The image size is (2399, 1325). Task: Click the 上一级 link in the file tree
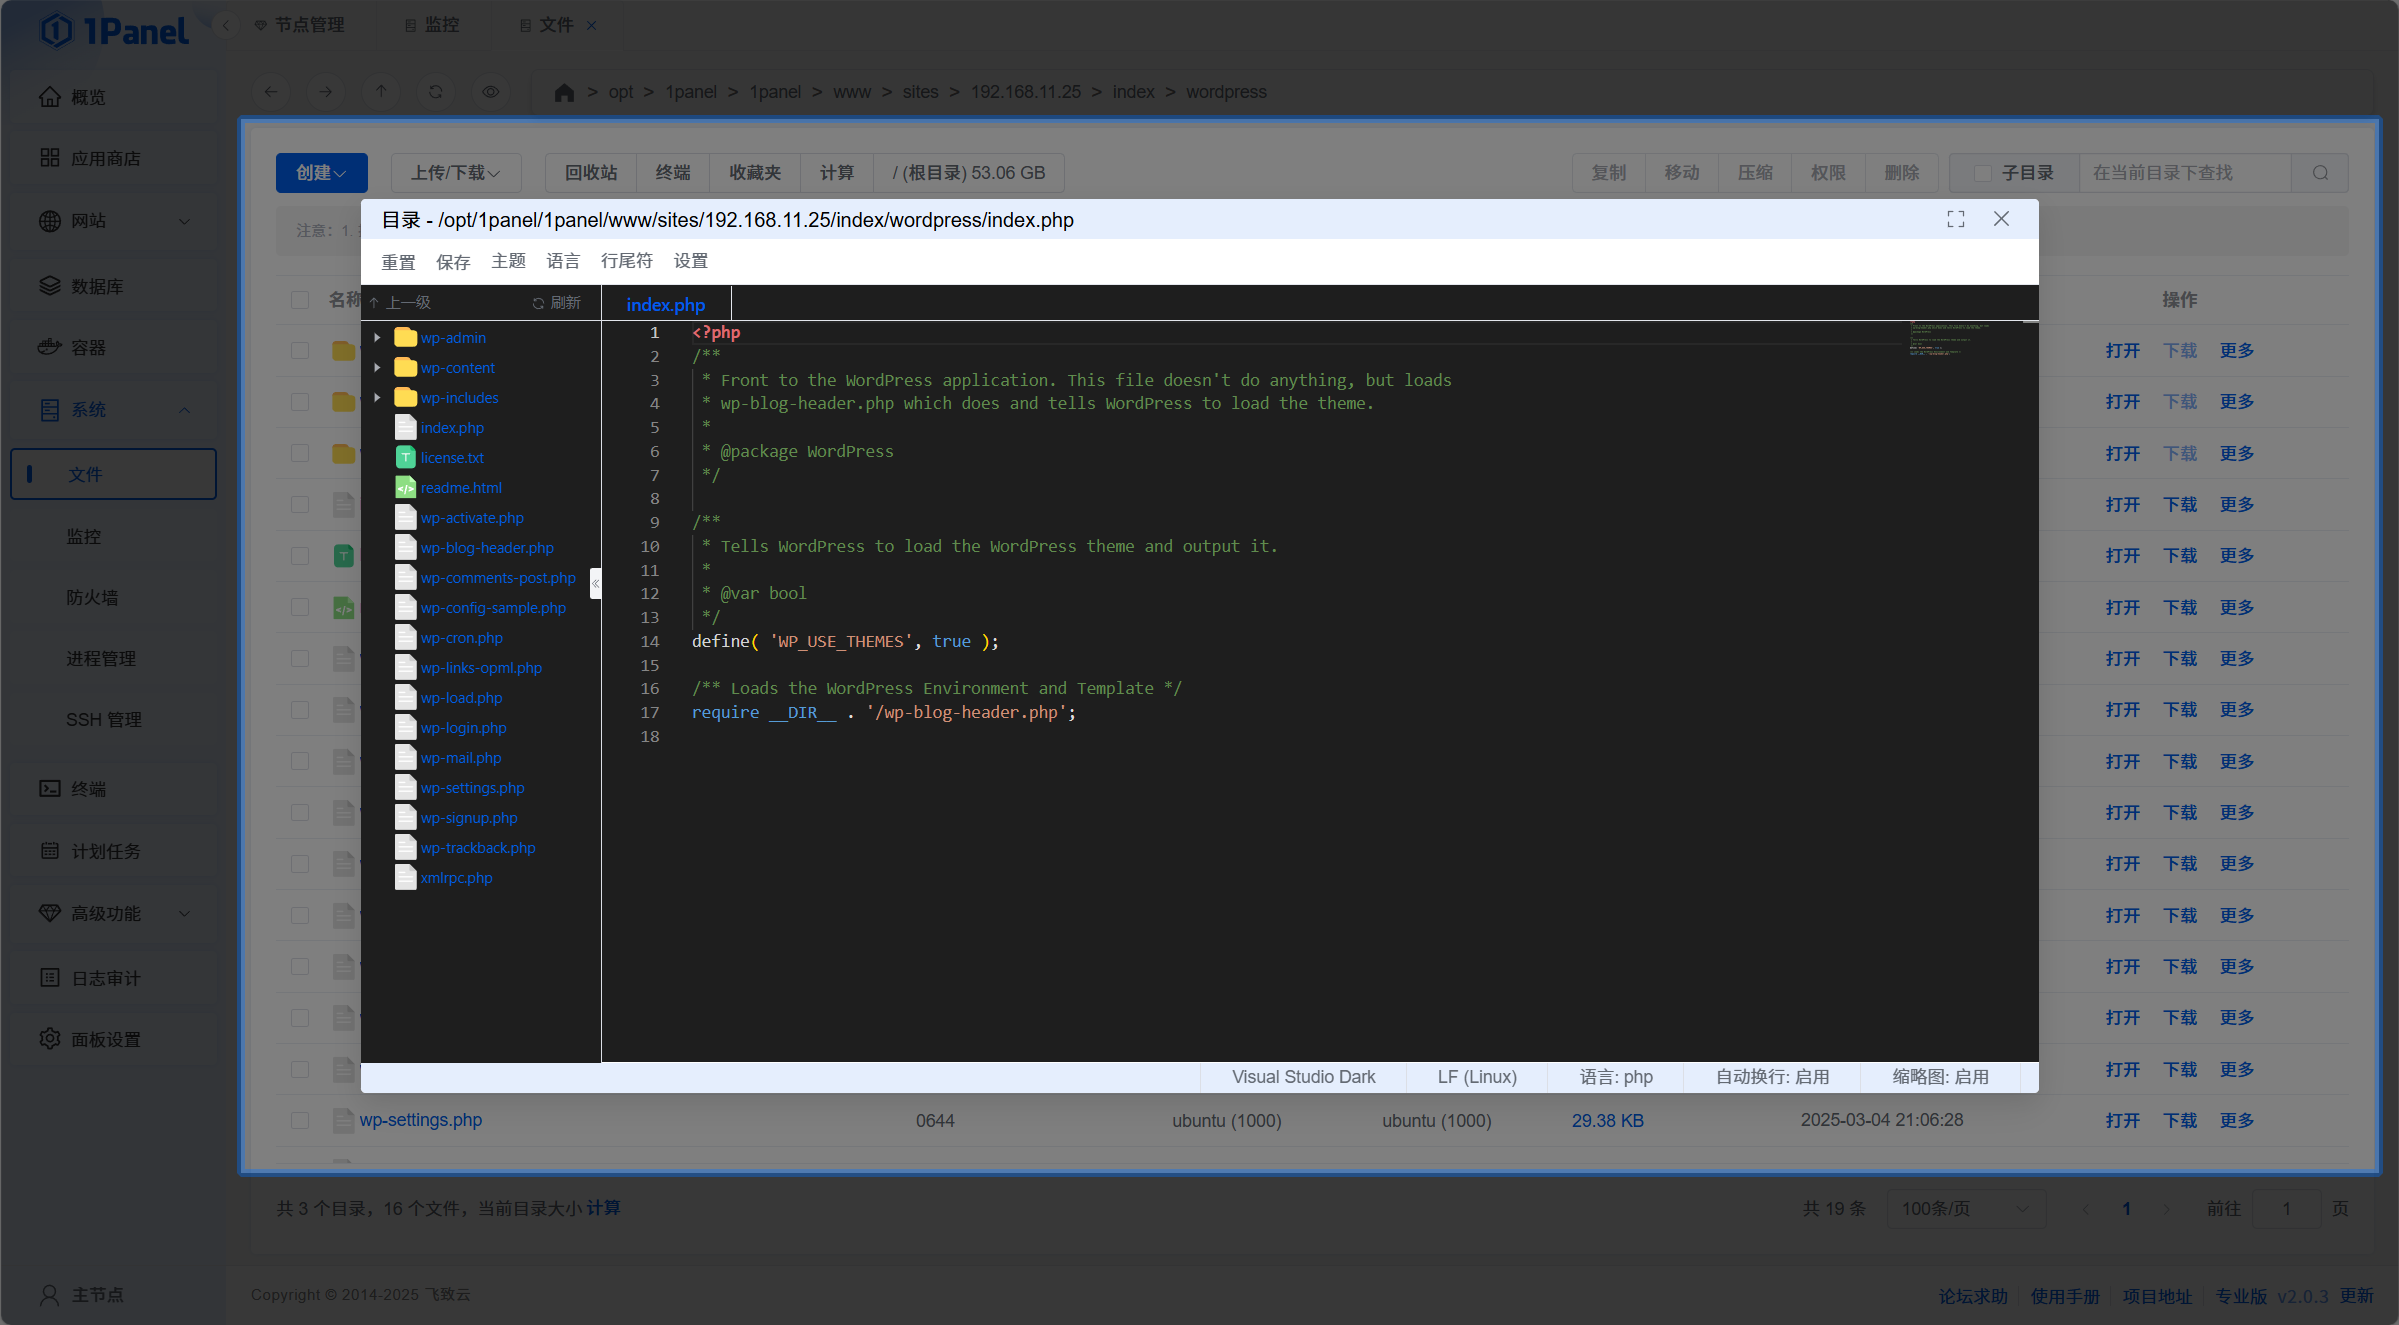[407, 303]
